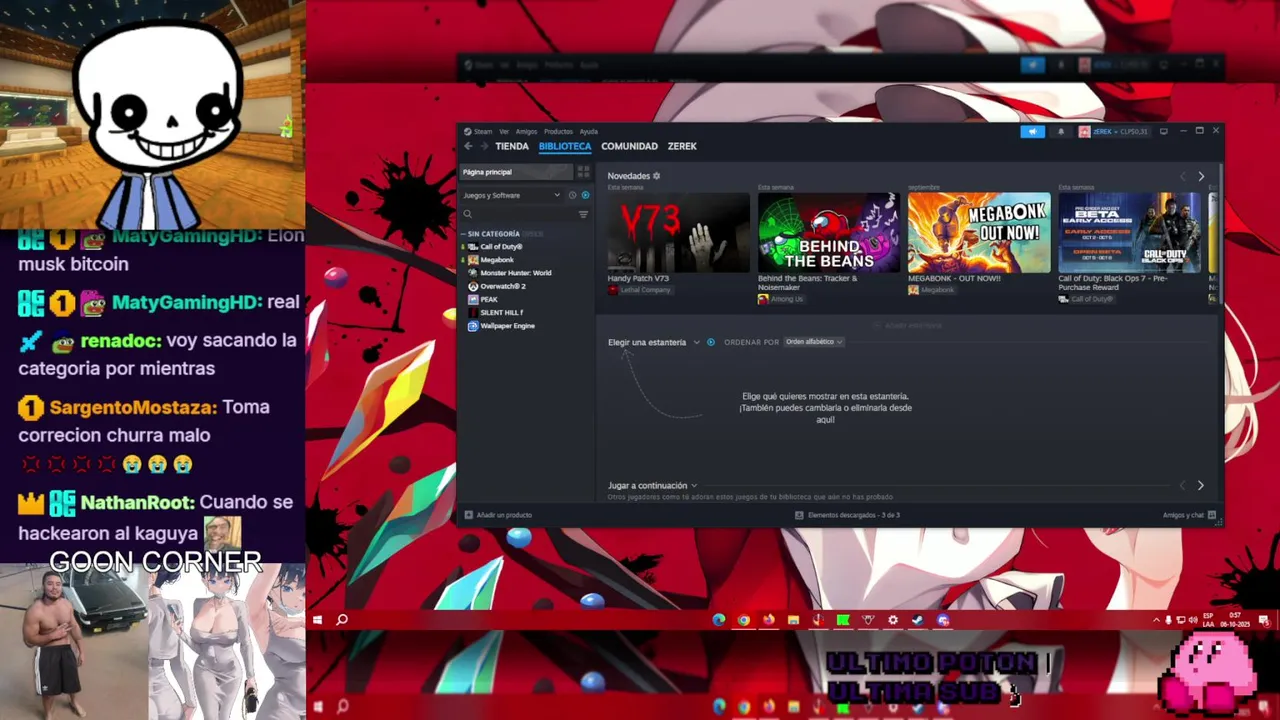The height and width of the screenshot is (720, 1280).
Task: Switch to the TIENDA tab
Action: [512, 146]
